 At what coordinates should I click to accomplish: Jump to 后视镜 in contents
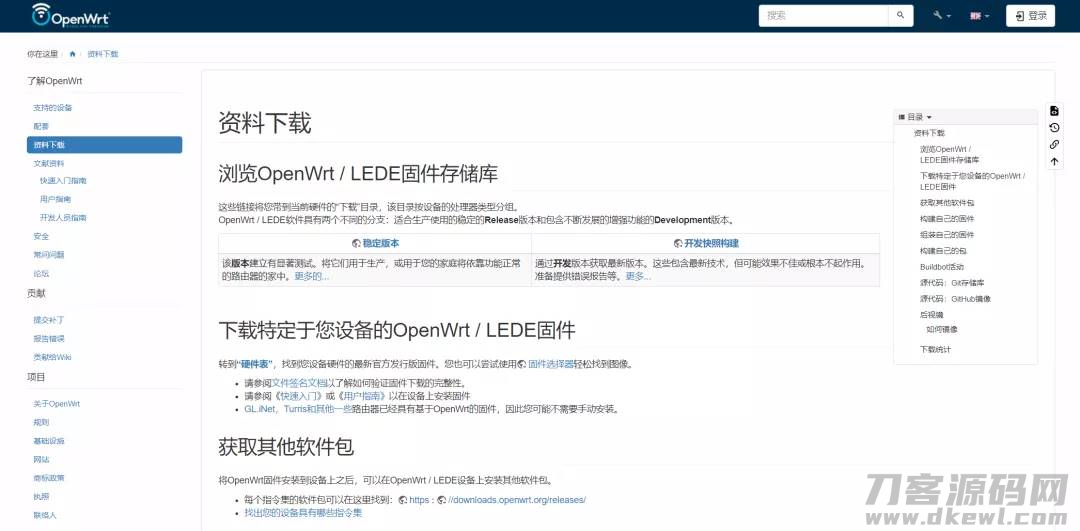931,315
